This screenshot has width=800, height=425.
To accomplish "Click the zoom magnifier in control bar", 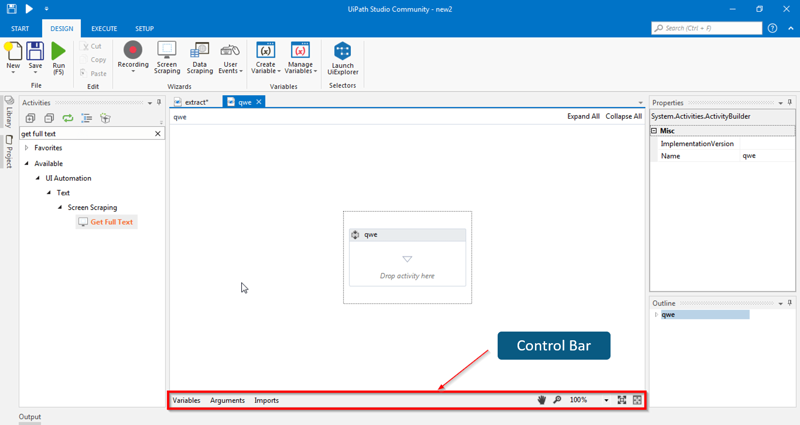I will tap(557, 400).
